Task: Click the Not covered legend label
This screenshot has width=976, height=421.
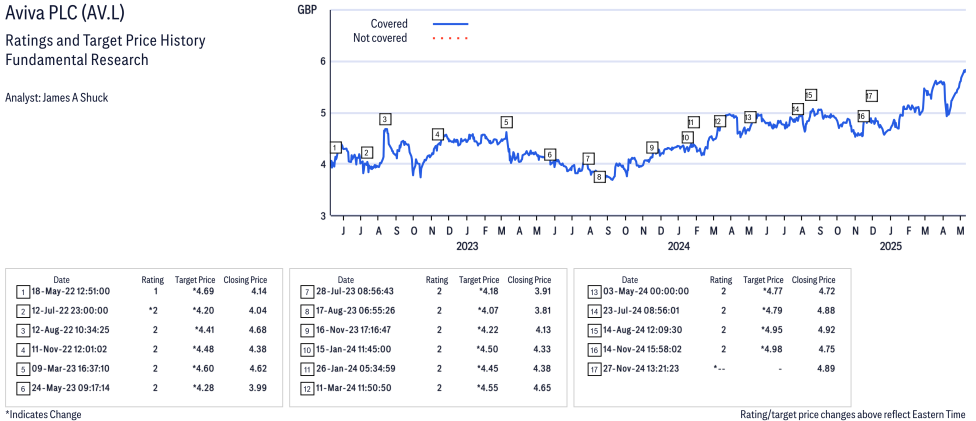Action: [380, 38]
